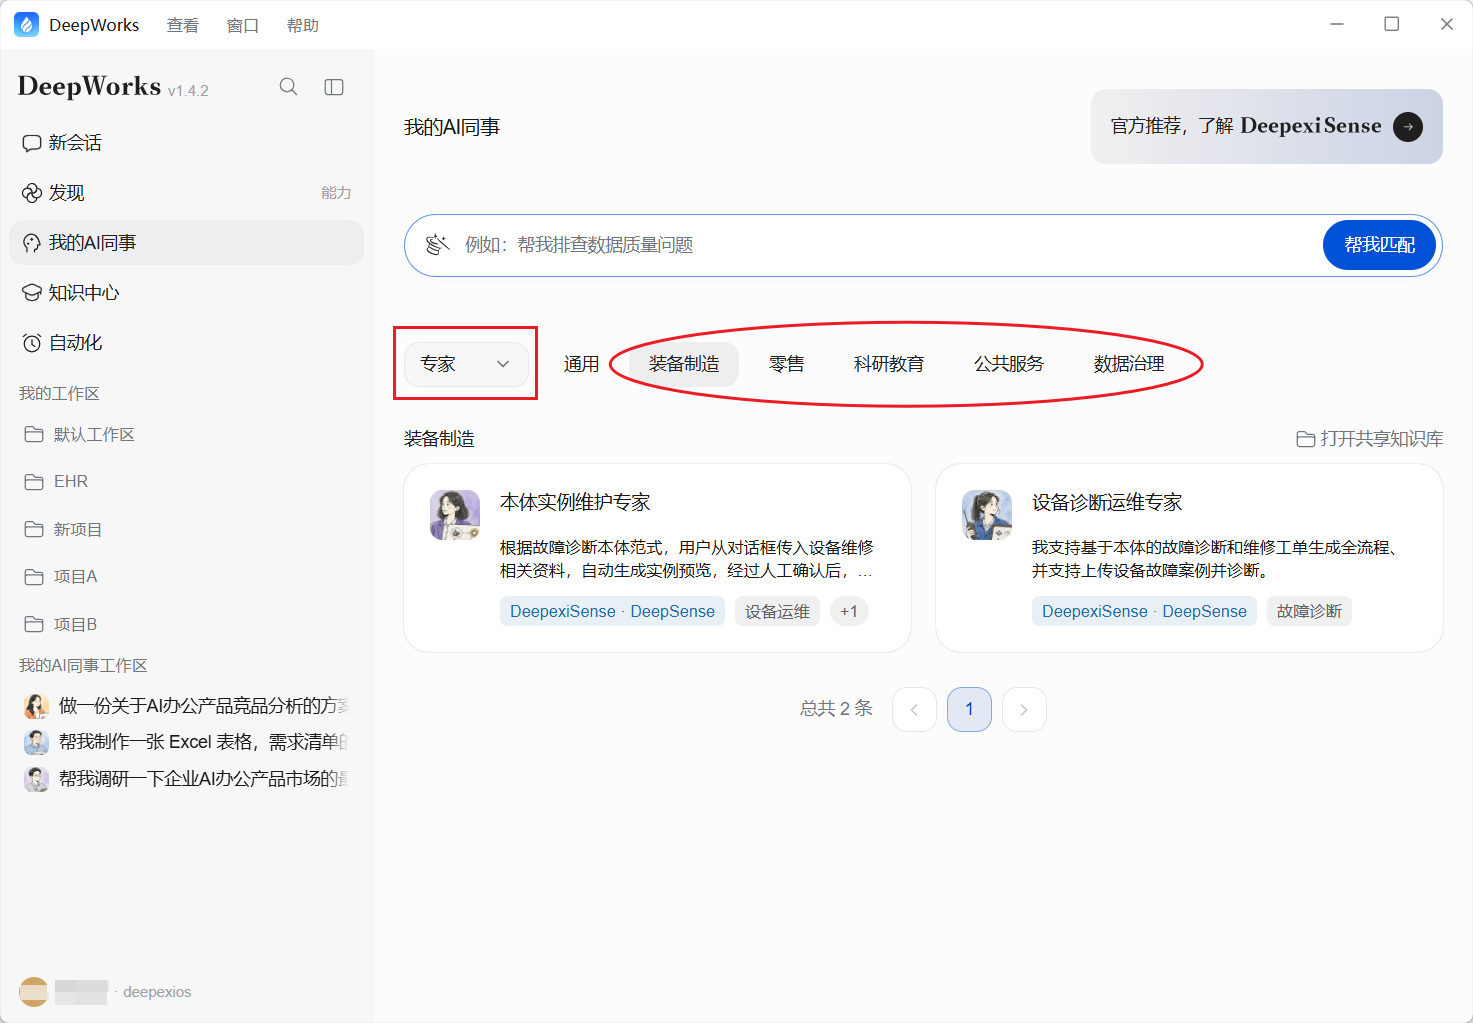Open the 设备诊断运维专家 card title
1473x1023 pixels.
1107,502
